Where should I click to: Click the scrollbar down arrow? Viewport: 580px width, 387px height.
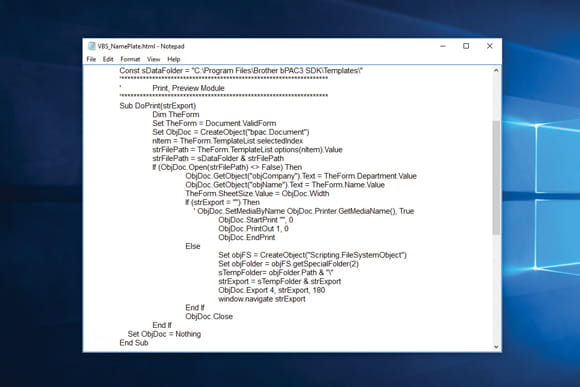(496, 347)
